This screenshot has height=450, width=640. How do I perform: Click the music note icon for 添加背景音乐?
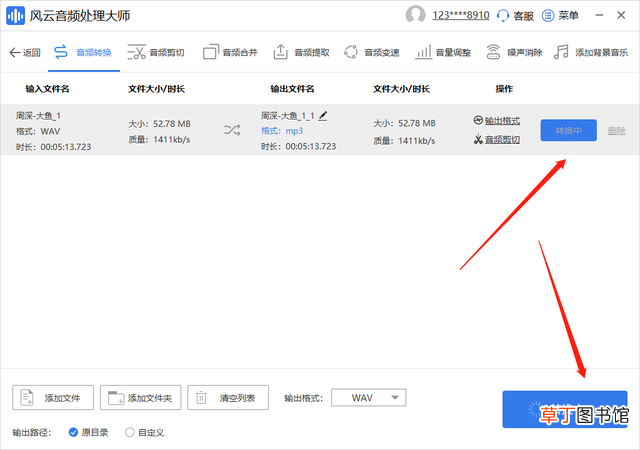[x=561, y=52]
